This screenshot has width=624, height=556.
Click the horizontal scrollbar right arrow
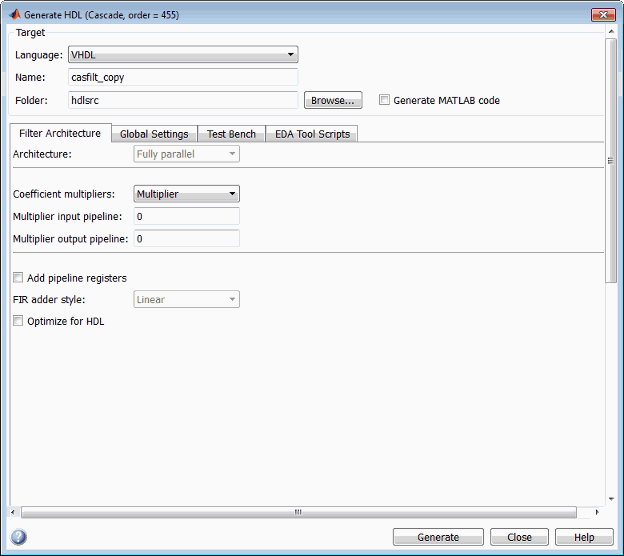[x=597, y=512]
